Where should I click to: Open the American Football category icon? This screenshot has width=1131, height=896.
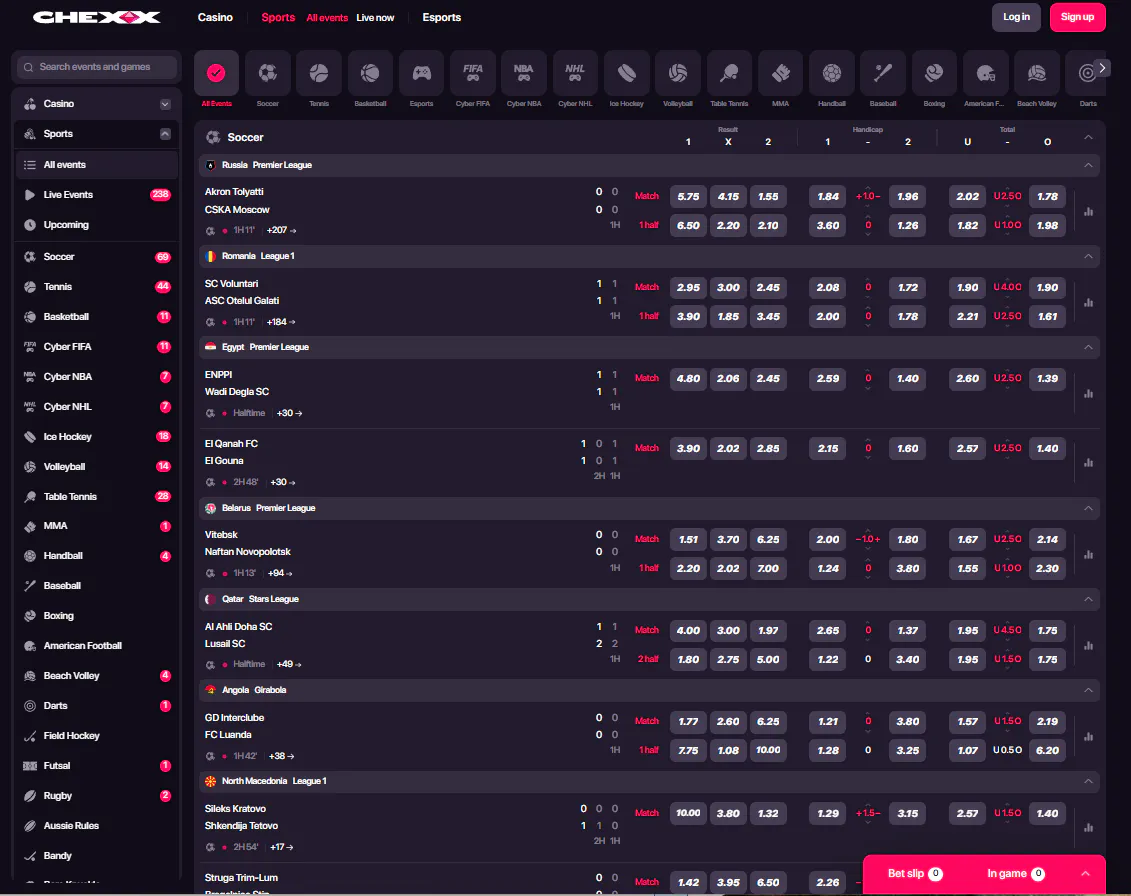coord(985,73)
